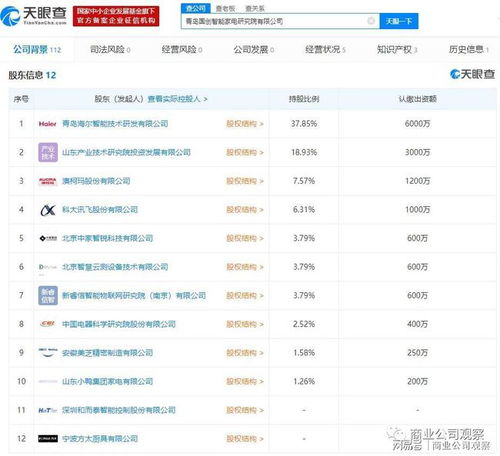The height and width of the screenshot is (456, 500).
Task: Expand 股权结构 for 安徽美芝精密制造
Action: point(245,353)
